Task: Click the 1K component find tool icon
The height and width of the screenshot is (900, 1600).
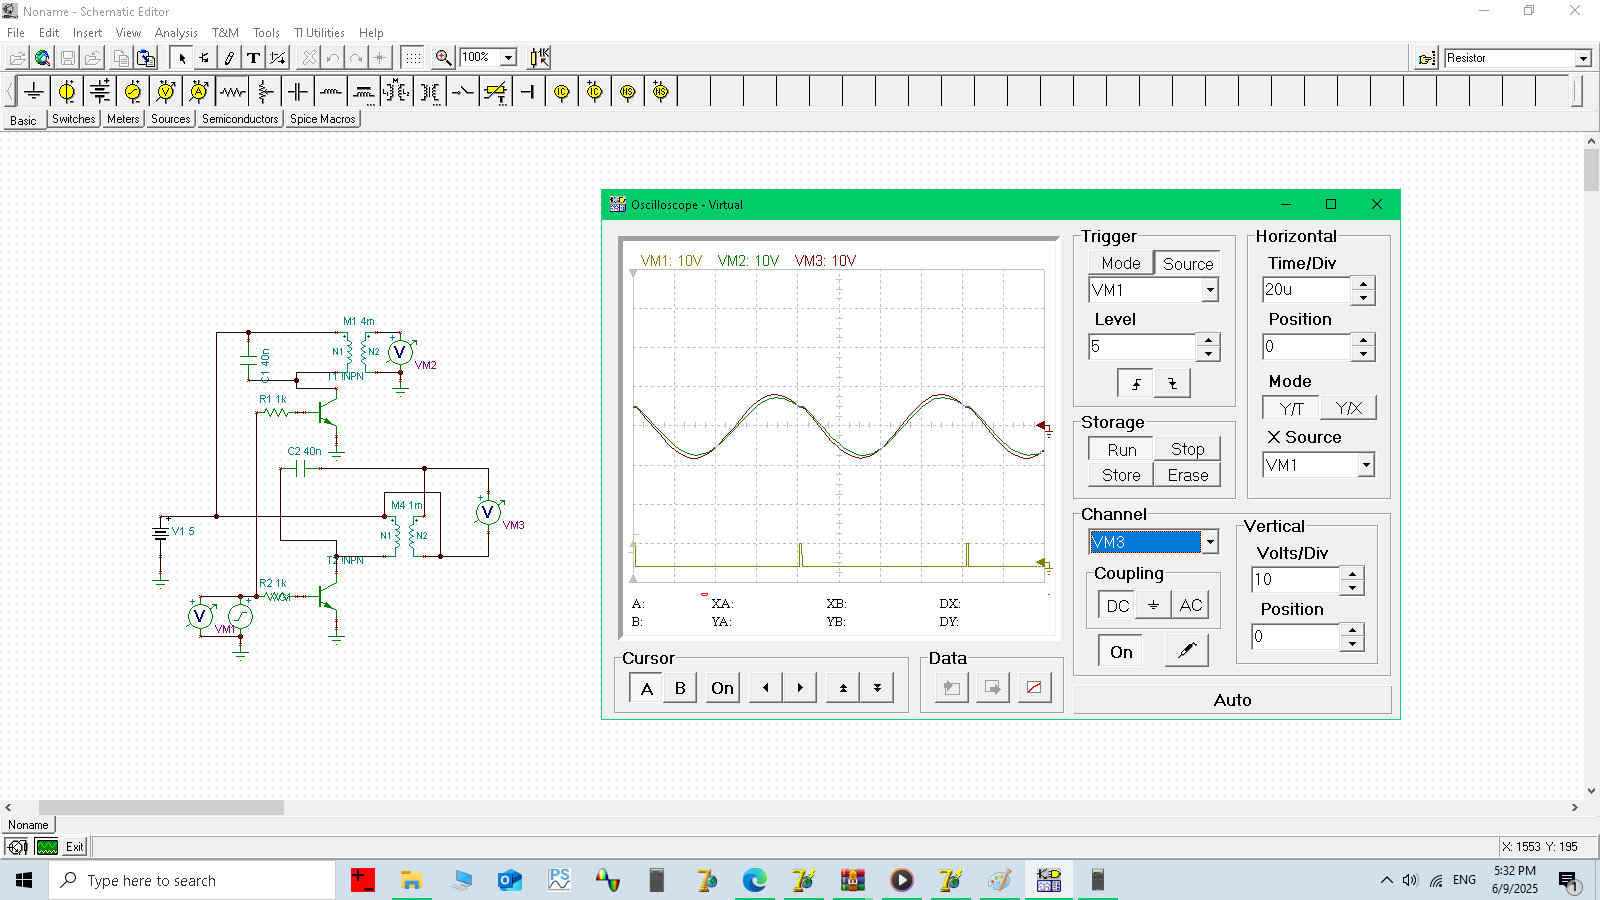Action: click(x=540, y=58)
